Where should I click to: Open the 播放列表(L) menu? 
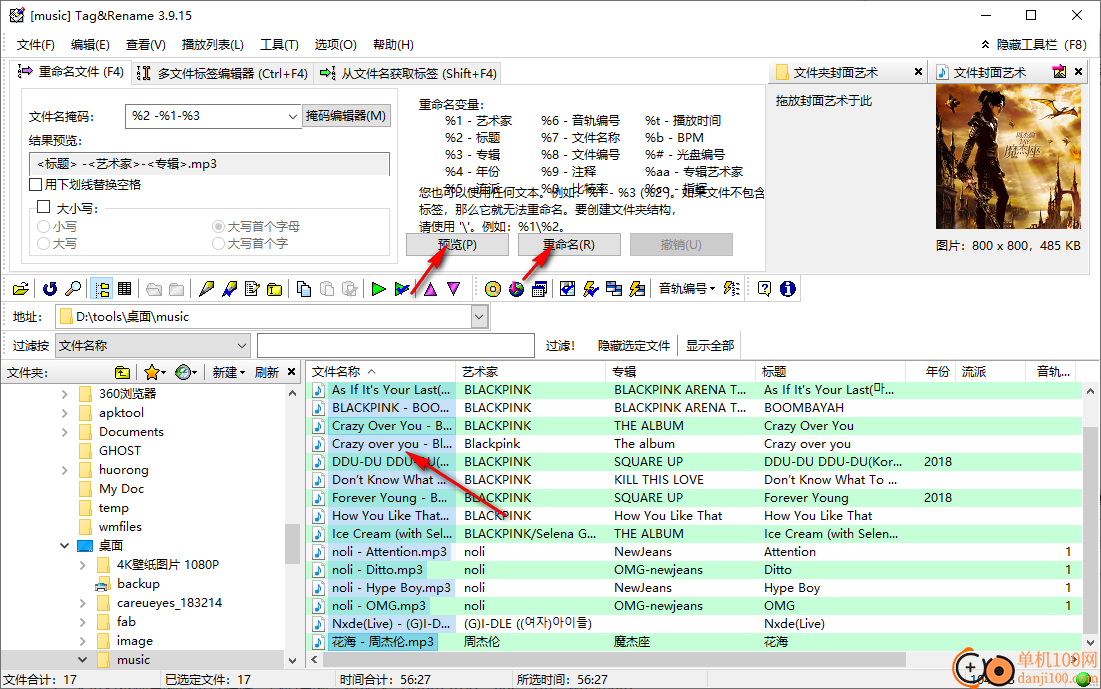[x=213, y=45]
